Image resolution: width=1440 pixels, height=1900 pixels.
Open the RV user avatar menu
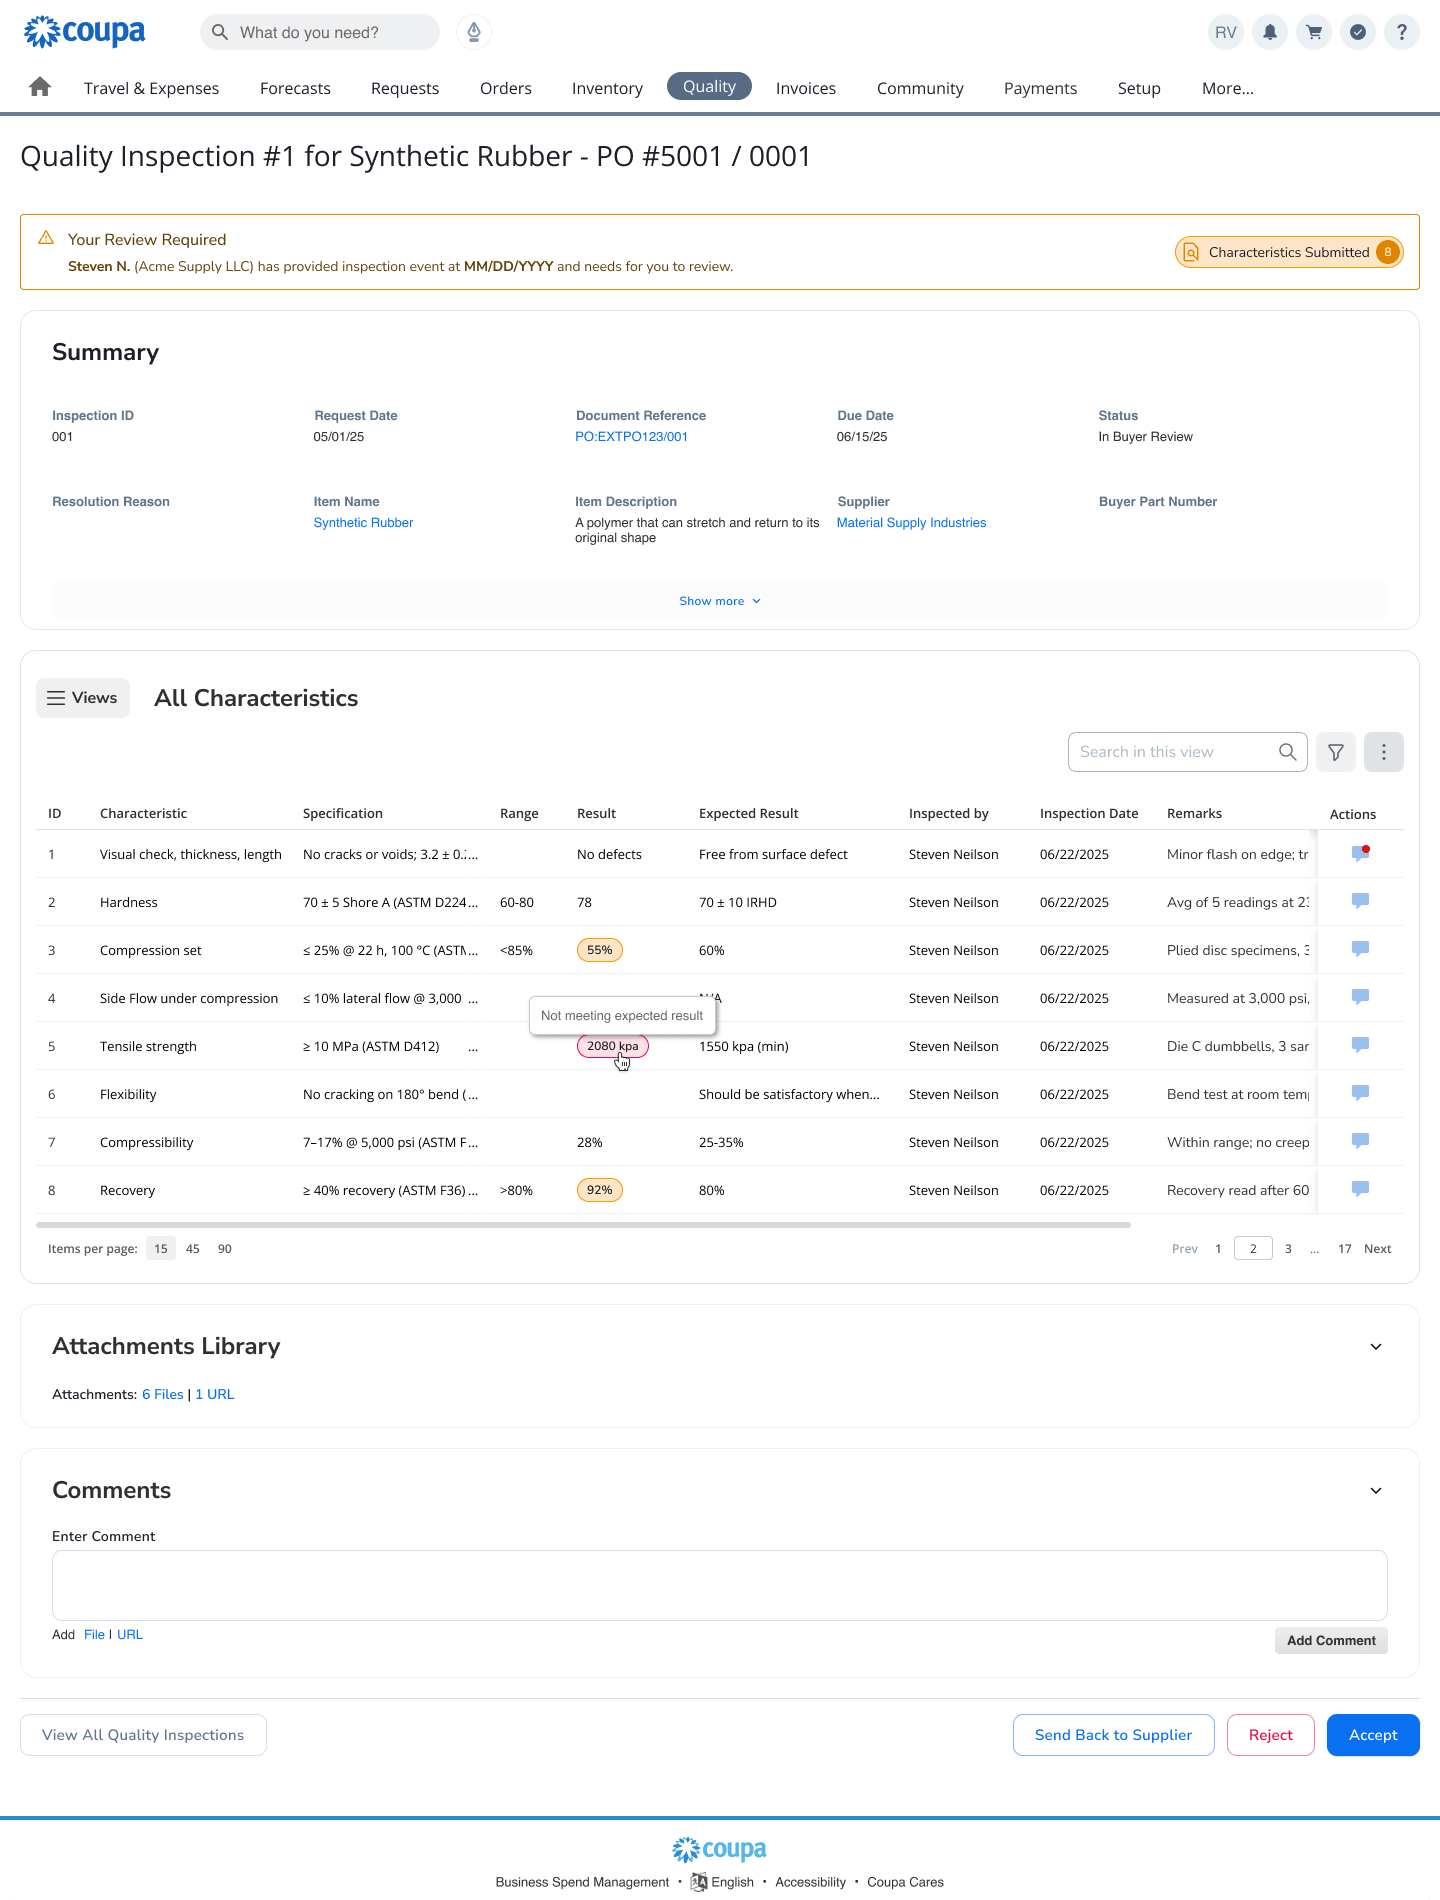pos(1226,32)
